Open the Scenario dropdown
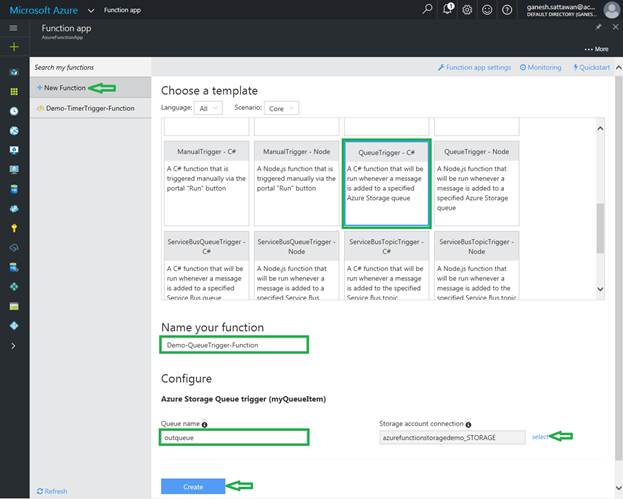Screen dimensions: 623x499 coord(281,108)
